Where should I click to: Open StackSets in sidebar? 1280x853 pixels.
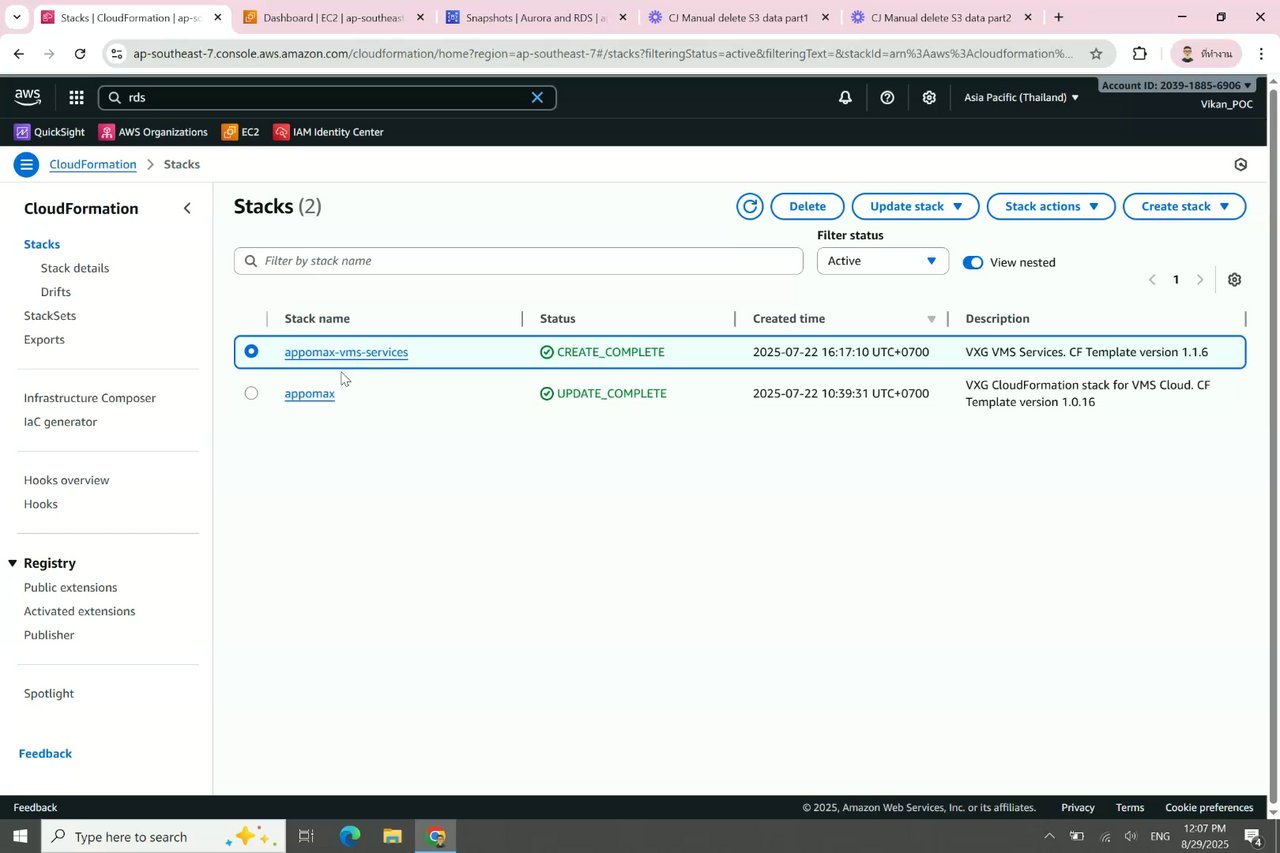[50, 316]
